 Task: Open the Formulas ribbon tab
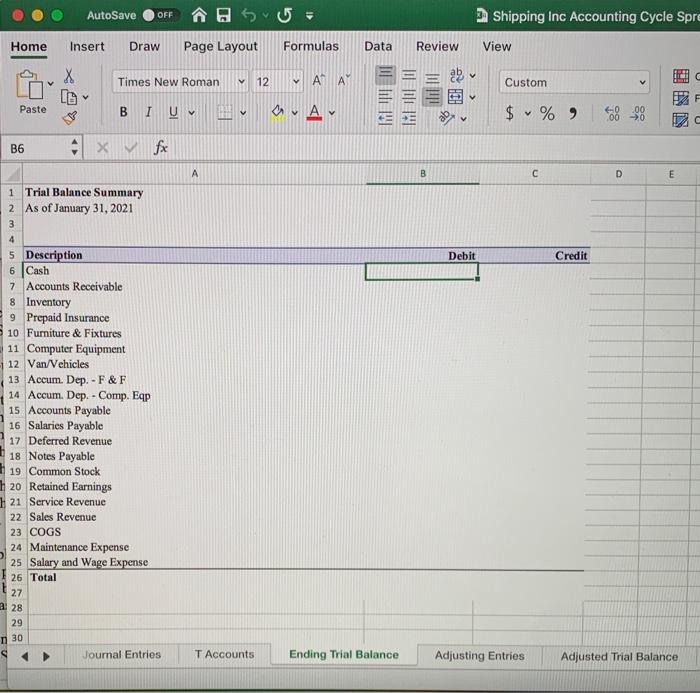[311, 46]
